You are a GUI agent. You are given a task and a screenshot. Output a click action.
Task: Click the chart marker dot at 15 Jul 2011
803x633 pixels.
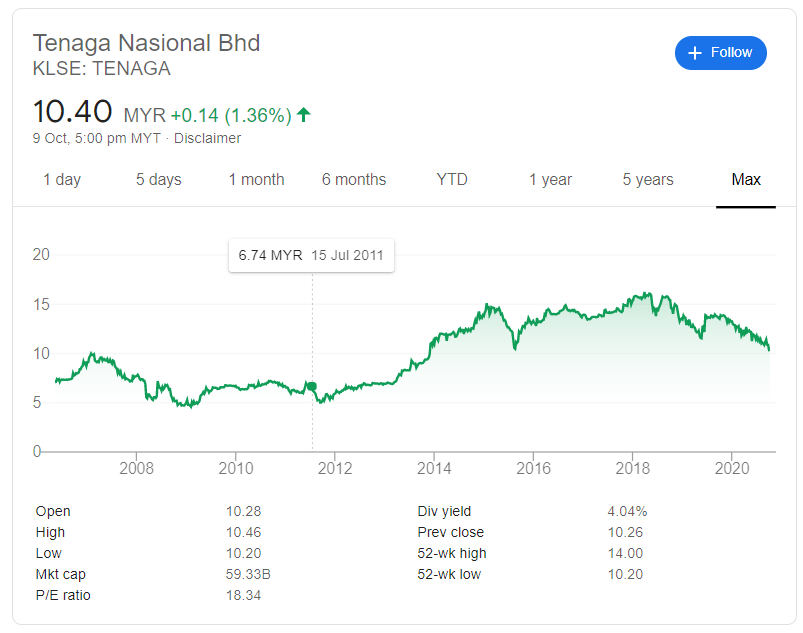(x=312, y=386)
